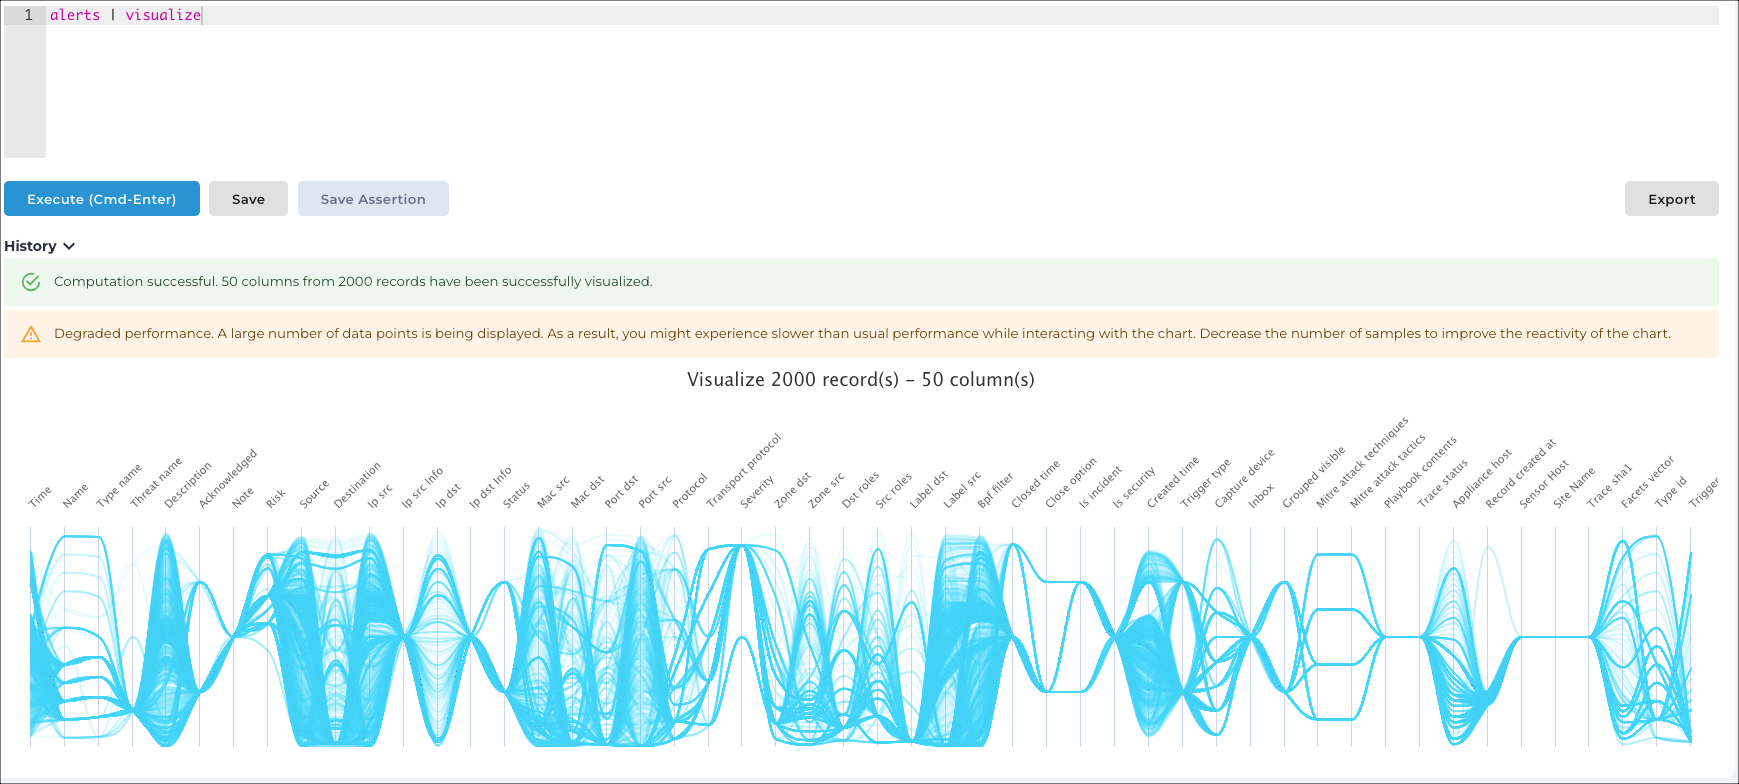
Task: Click the Created time axis label
Action: pyautogui.click(x=1173, y=482)
